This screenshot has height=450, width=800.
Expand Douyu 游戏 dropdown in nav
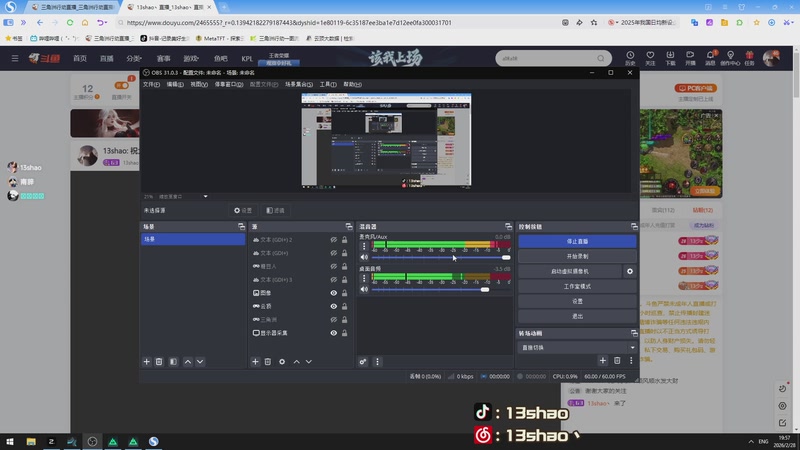click(x=191, y=59)
